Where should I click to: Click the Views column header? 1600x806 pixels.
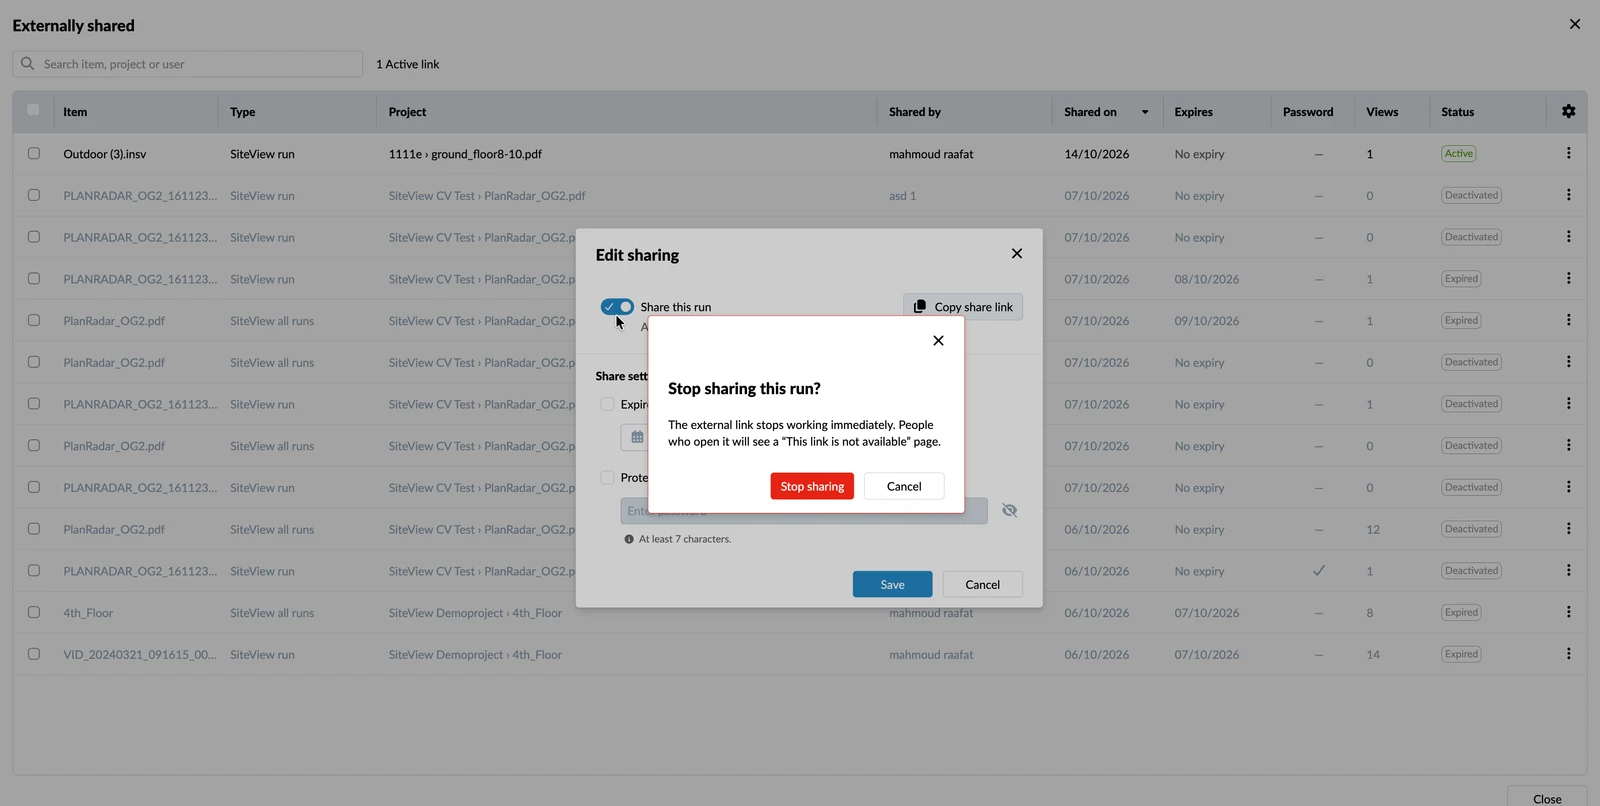coord(1382,112)
